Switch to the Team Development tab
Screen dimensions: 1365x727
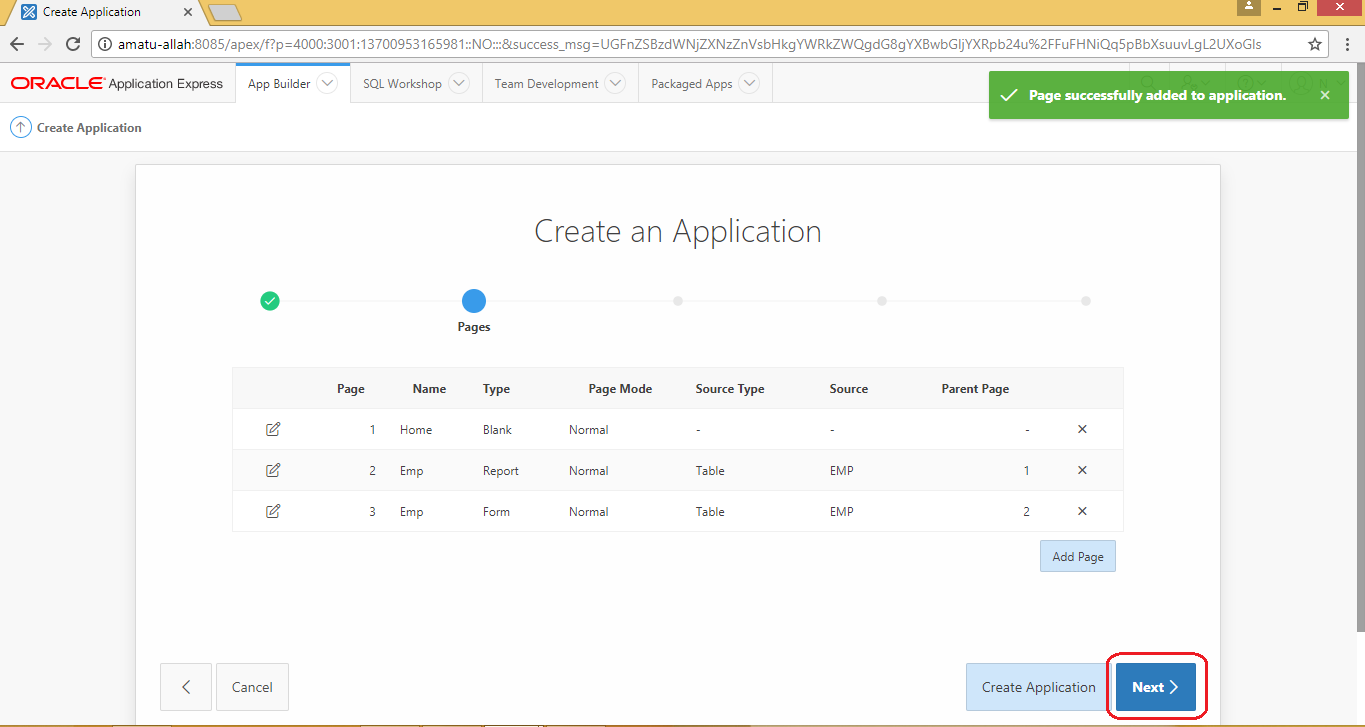click(548, 83)
